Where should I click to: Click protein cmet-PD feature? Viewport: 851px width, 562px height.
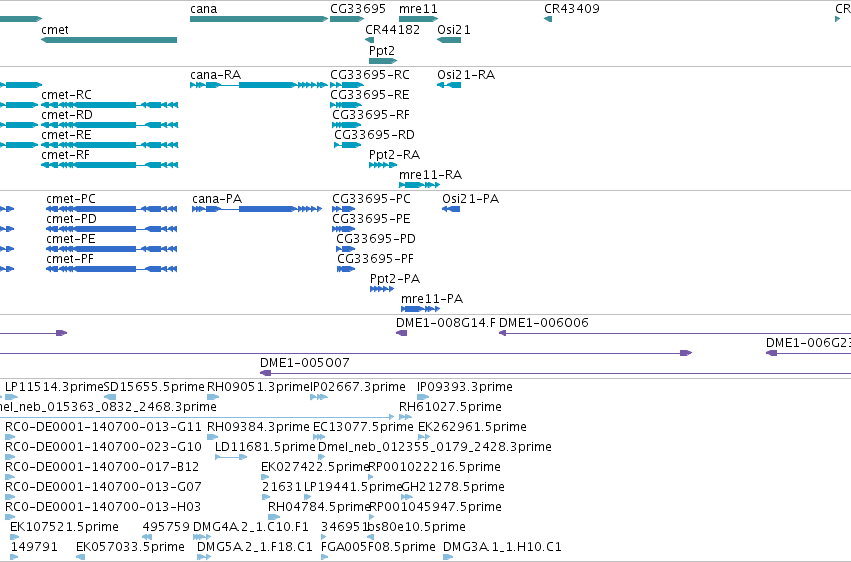point(112,229)
